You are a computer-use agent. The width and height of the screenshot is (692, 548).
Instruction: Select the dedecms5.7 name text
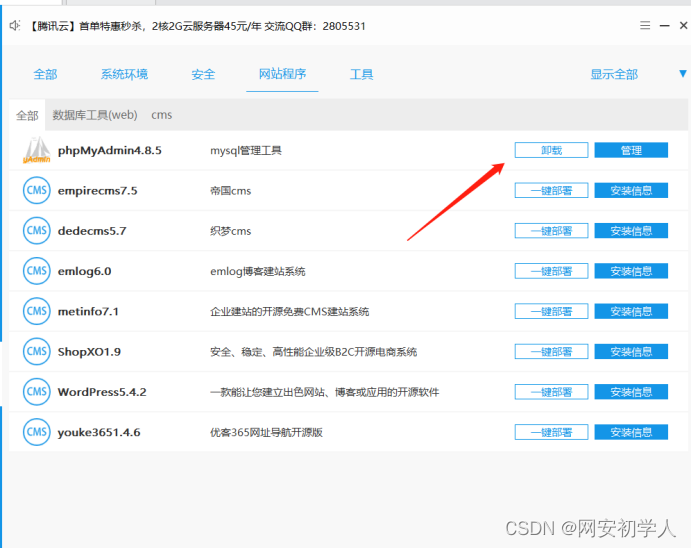pos(92,231)
